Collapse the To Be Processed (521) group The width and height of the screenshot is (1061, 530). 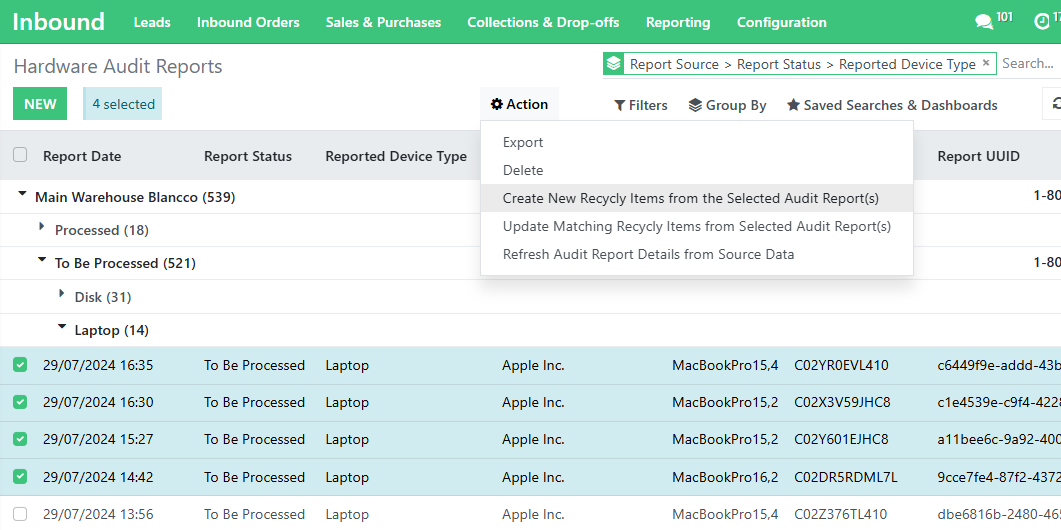click(42, 260)
